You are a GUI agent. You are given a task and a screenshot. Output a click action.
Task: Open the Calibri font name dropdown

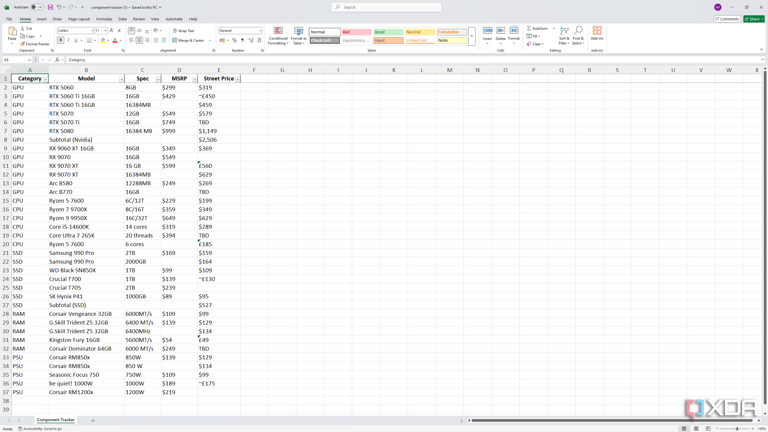(x=91, y=30)
